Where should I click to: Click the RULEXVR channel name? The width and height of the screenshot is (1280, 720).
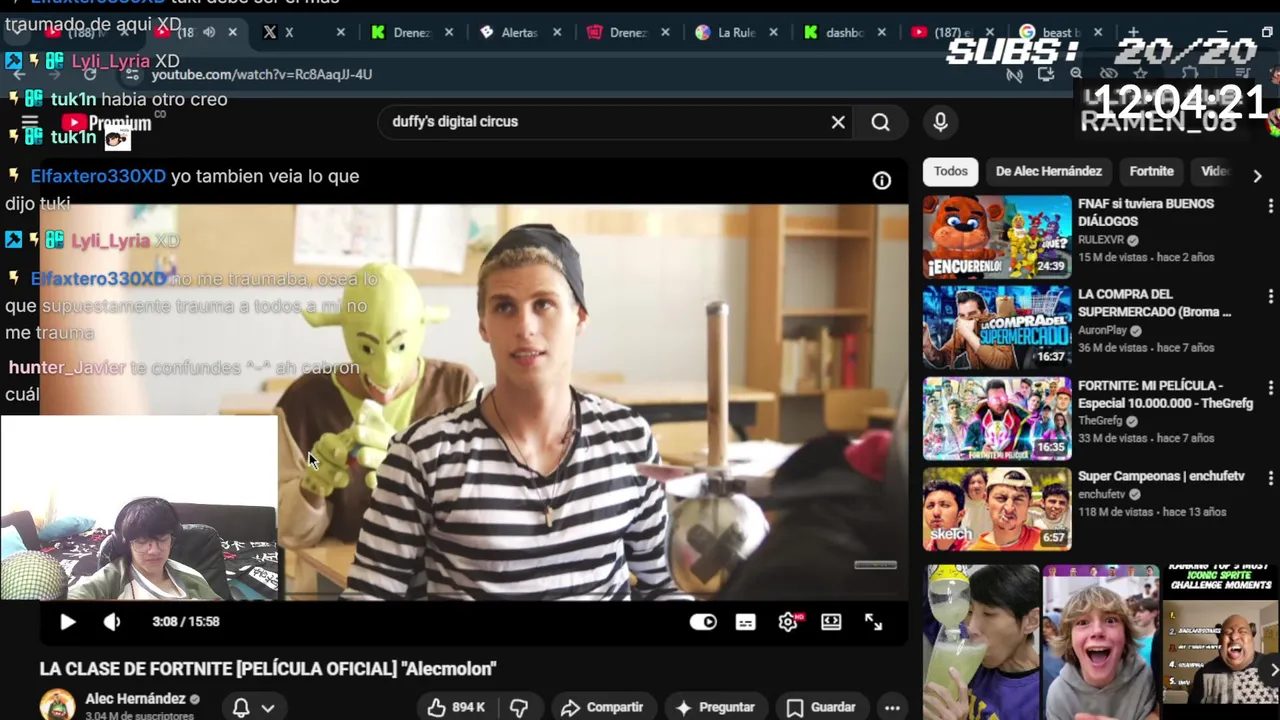click(1102, 240)
